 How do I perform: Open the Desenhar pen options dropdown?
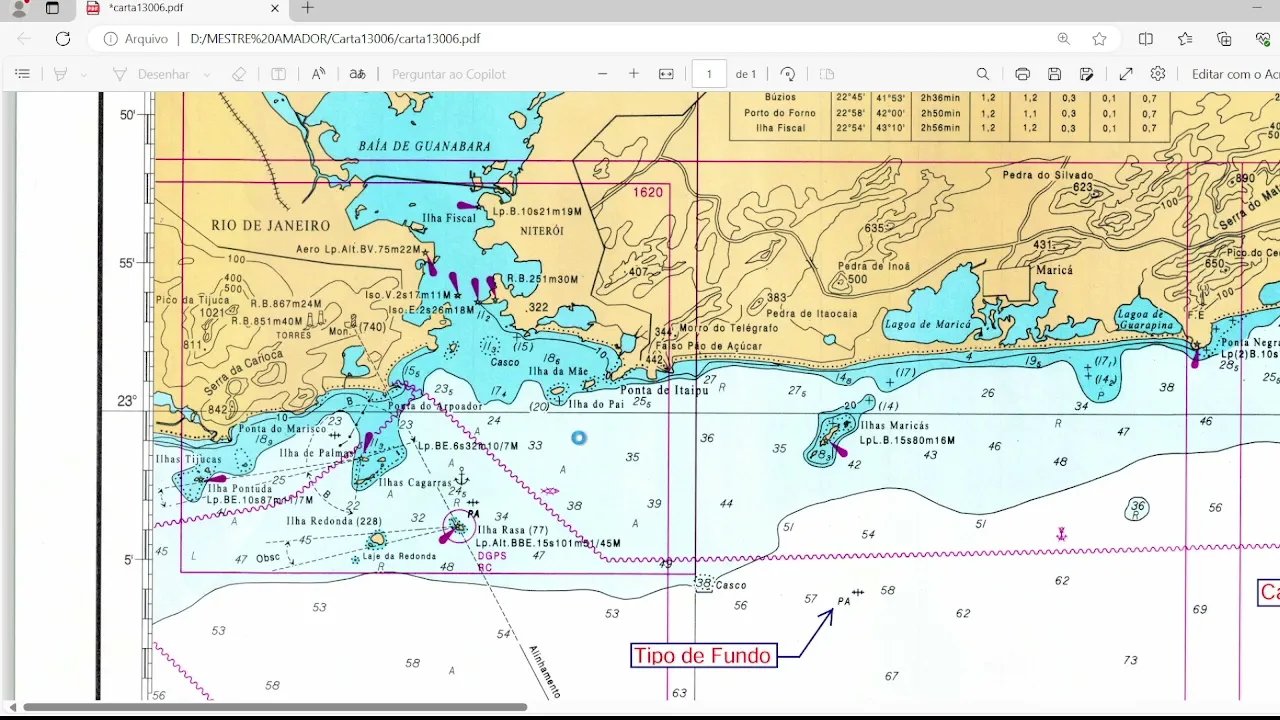(x=207, y=75)
